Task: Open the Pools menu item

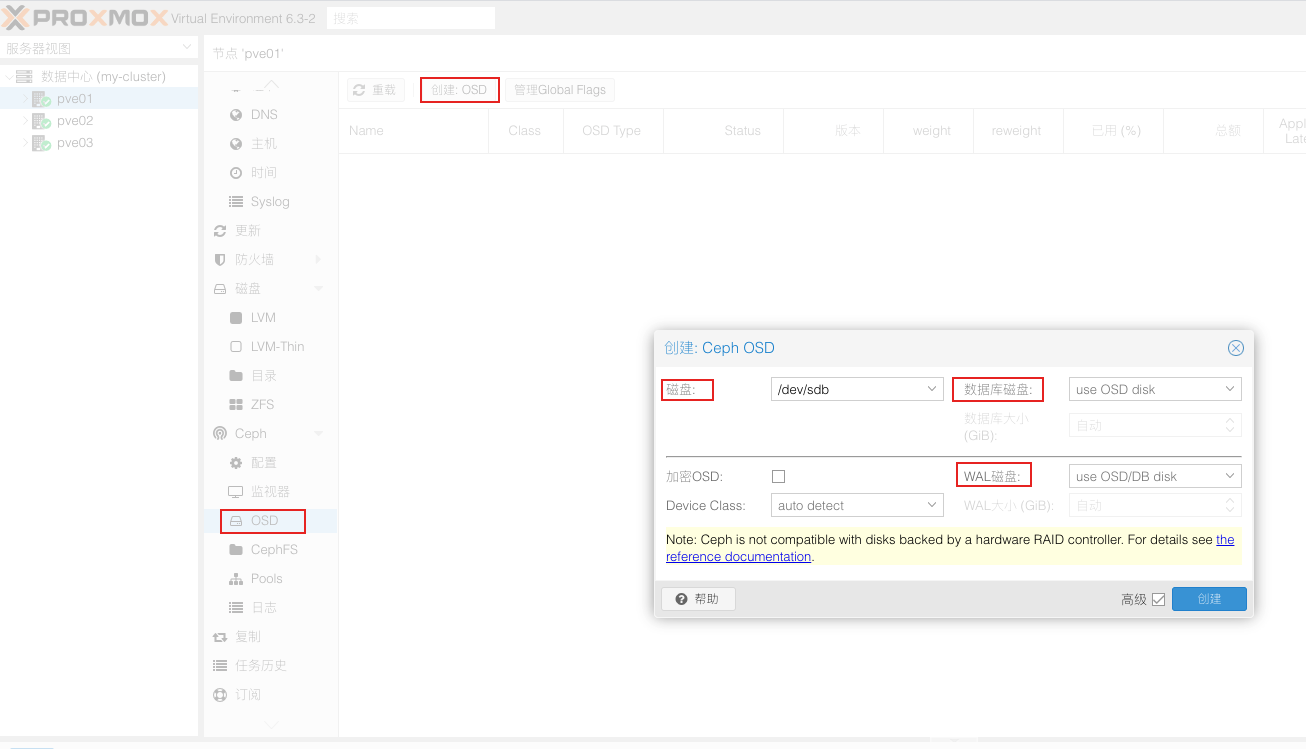Action: pos(271,579)
